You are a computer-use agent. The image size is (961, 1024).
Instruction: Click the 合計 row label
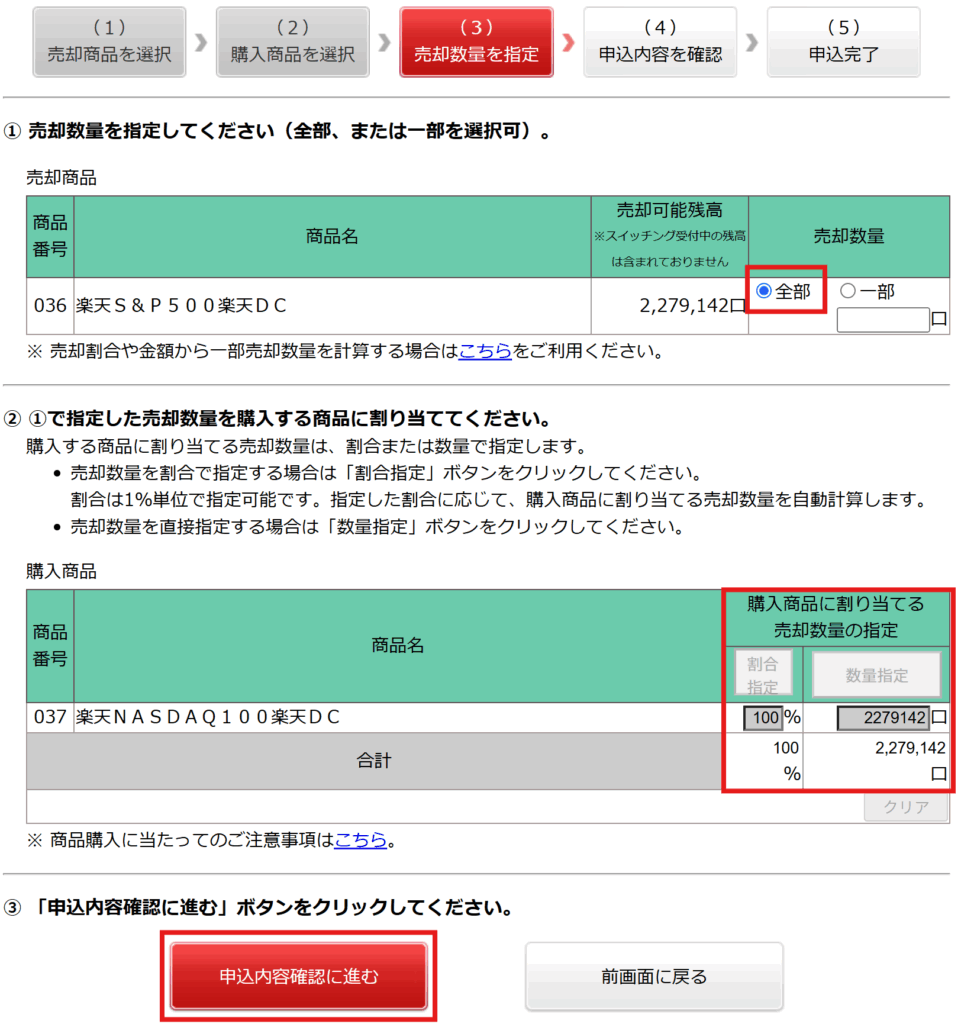click(x=374, y=760)
